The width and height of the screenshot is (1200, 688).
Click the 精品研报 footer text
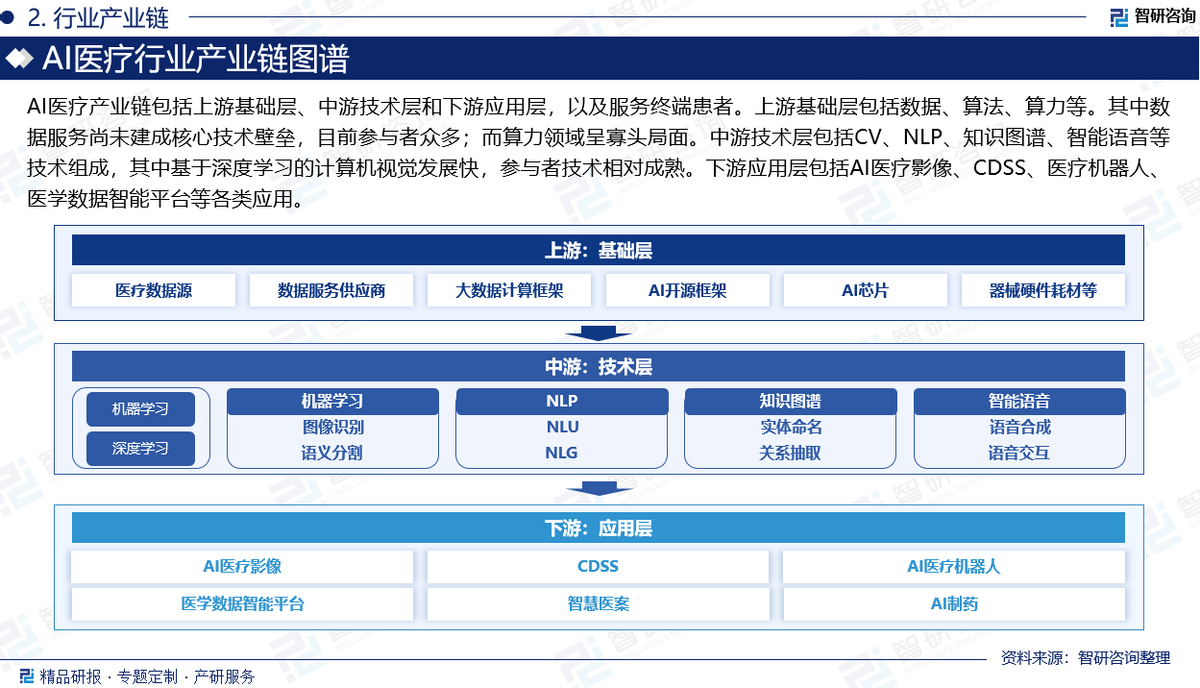[x=71, y=677]
